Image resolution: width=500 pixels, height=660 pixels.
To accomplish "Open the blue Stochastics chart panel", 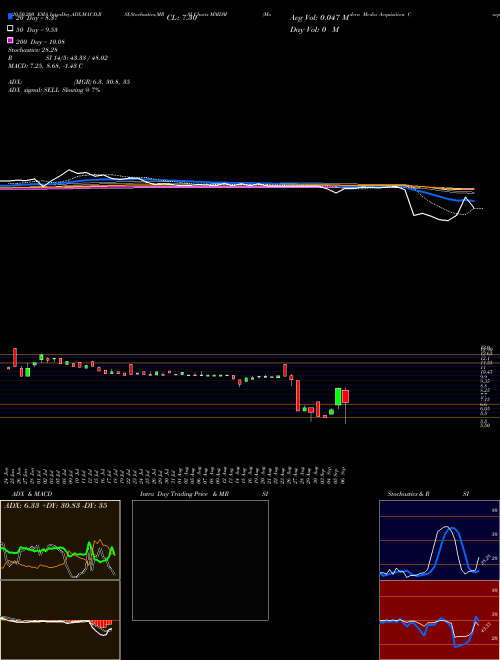I will coord(439,540).
